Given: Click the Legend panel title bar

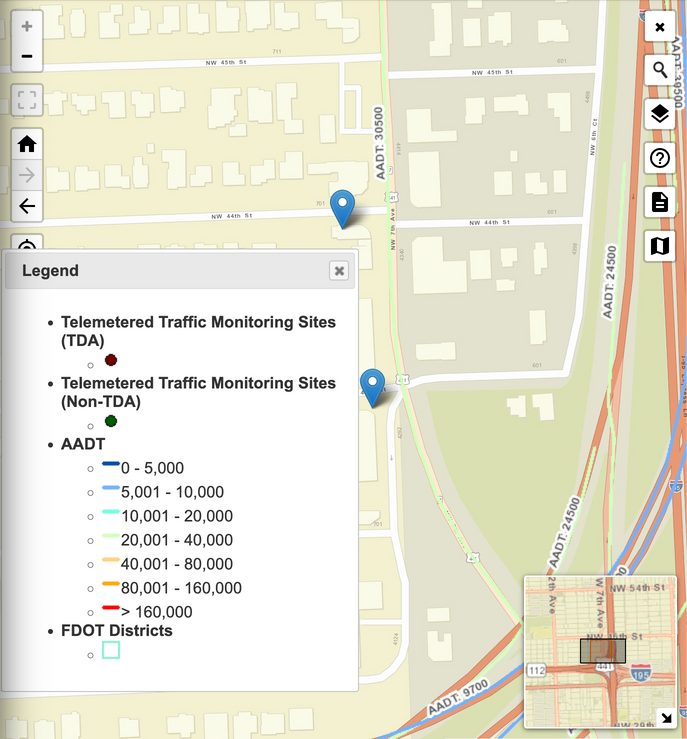Looking at the screenshot, I should (x=170, y=271).
